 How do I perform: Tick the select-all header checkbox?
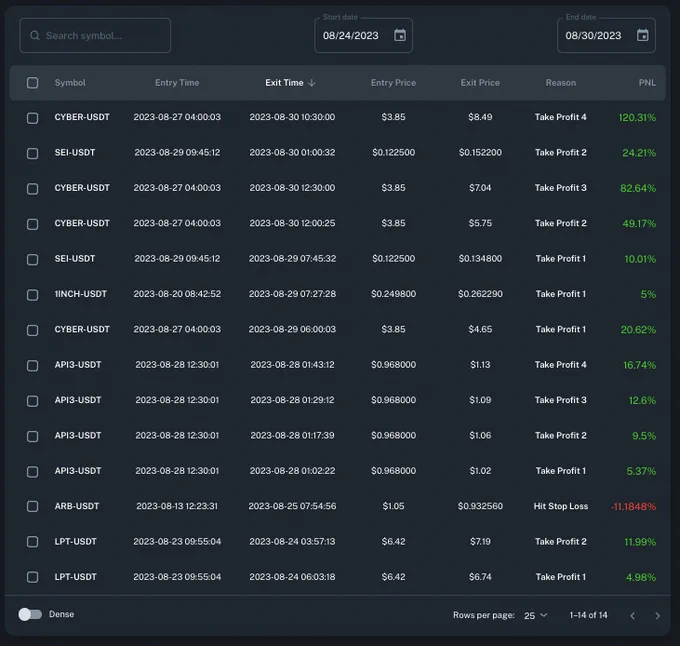click(33, 83)
